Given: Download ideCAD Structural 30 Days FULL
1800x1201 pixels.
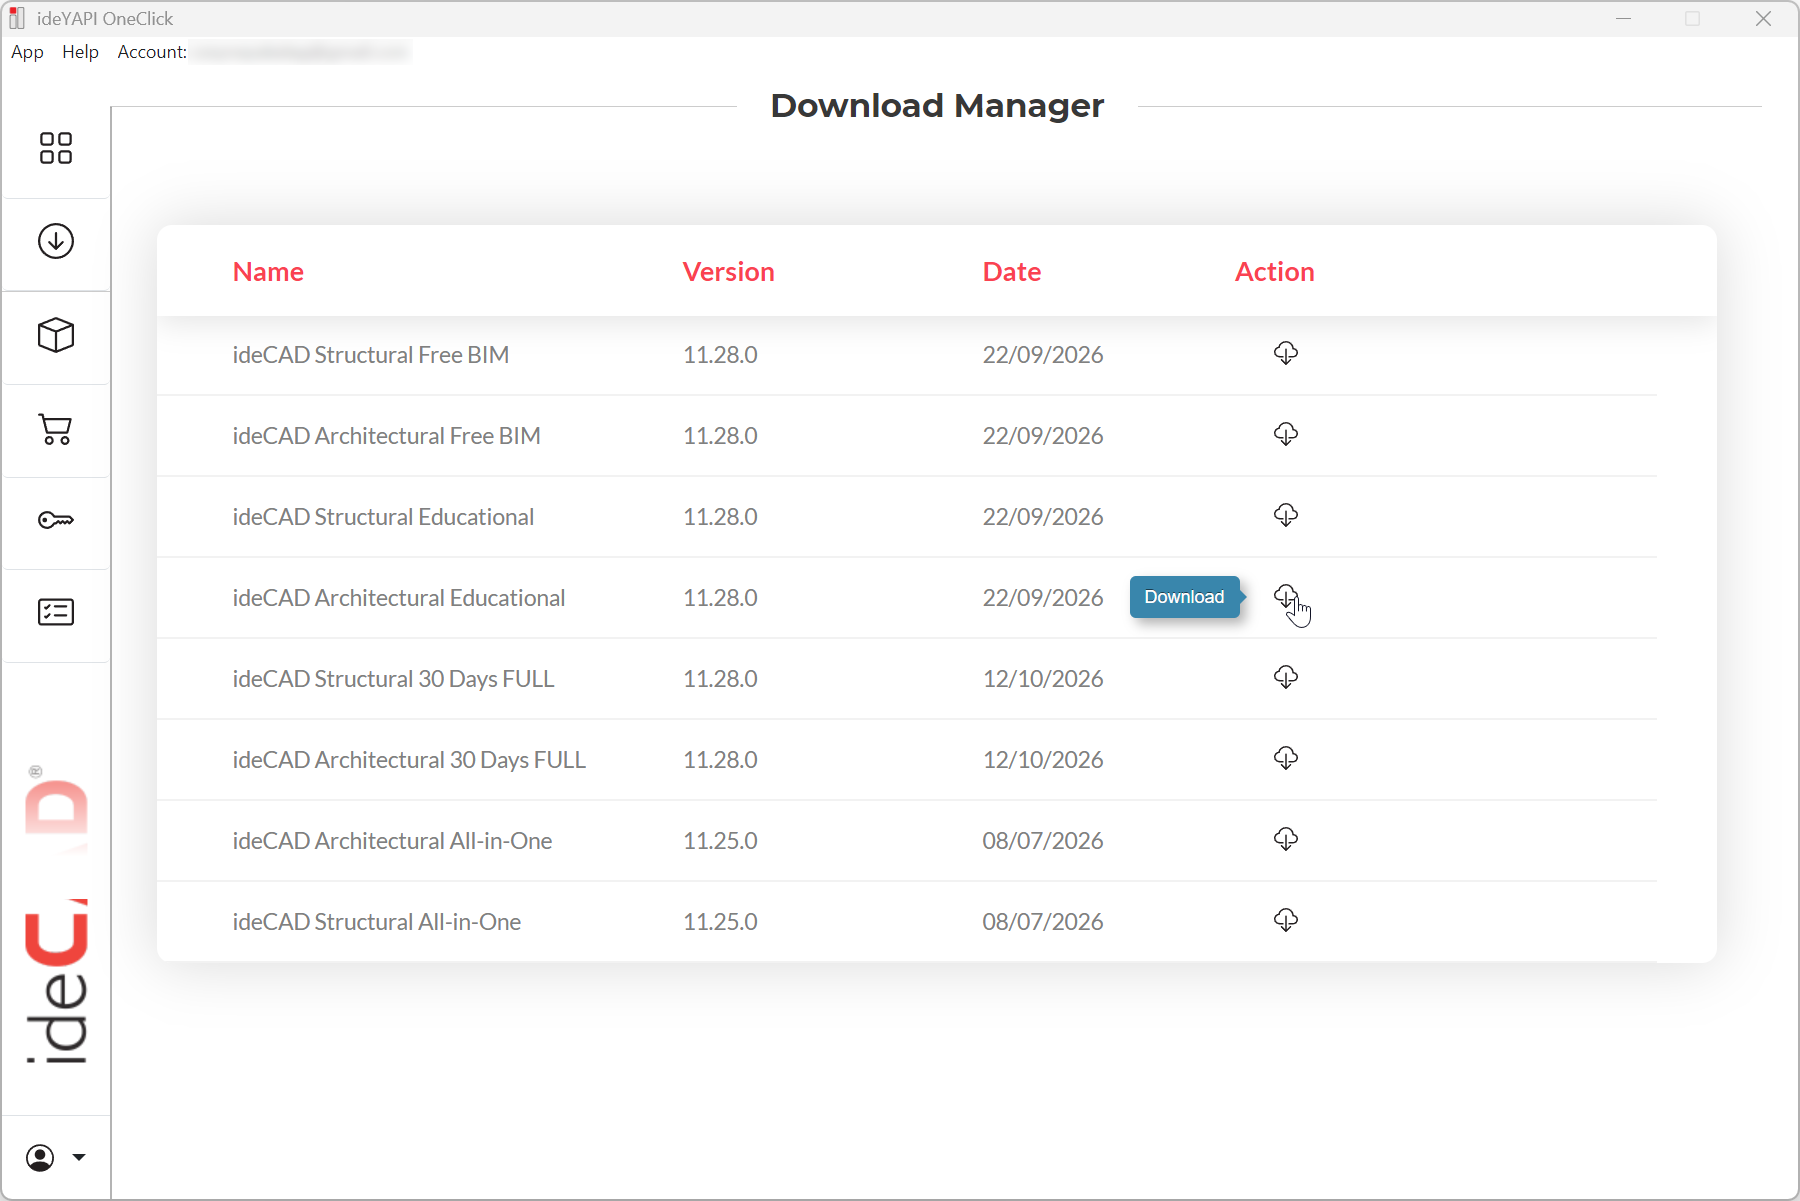Looking at the screenshot, I should 1286,677.
